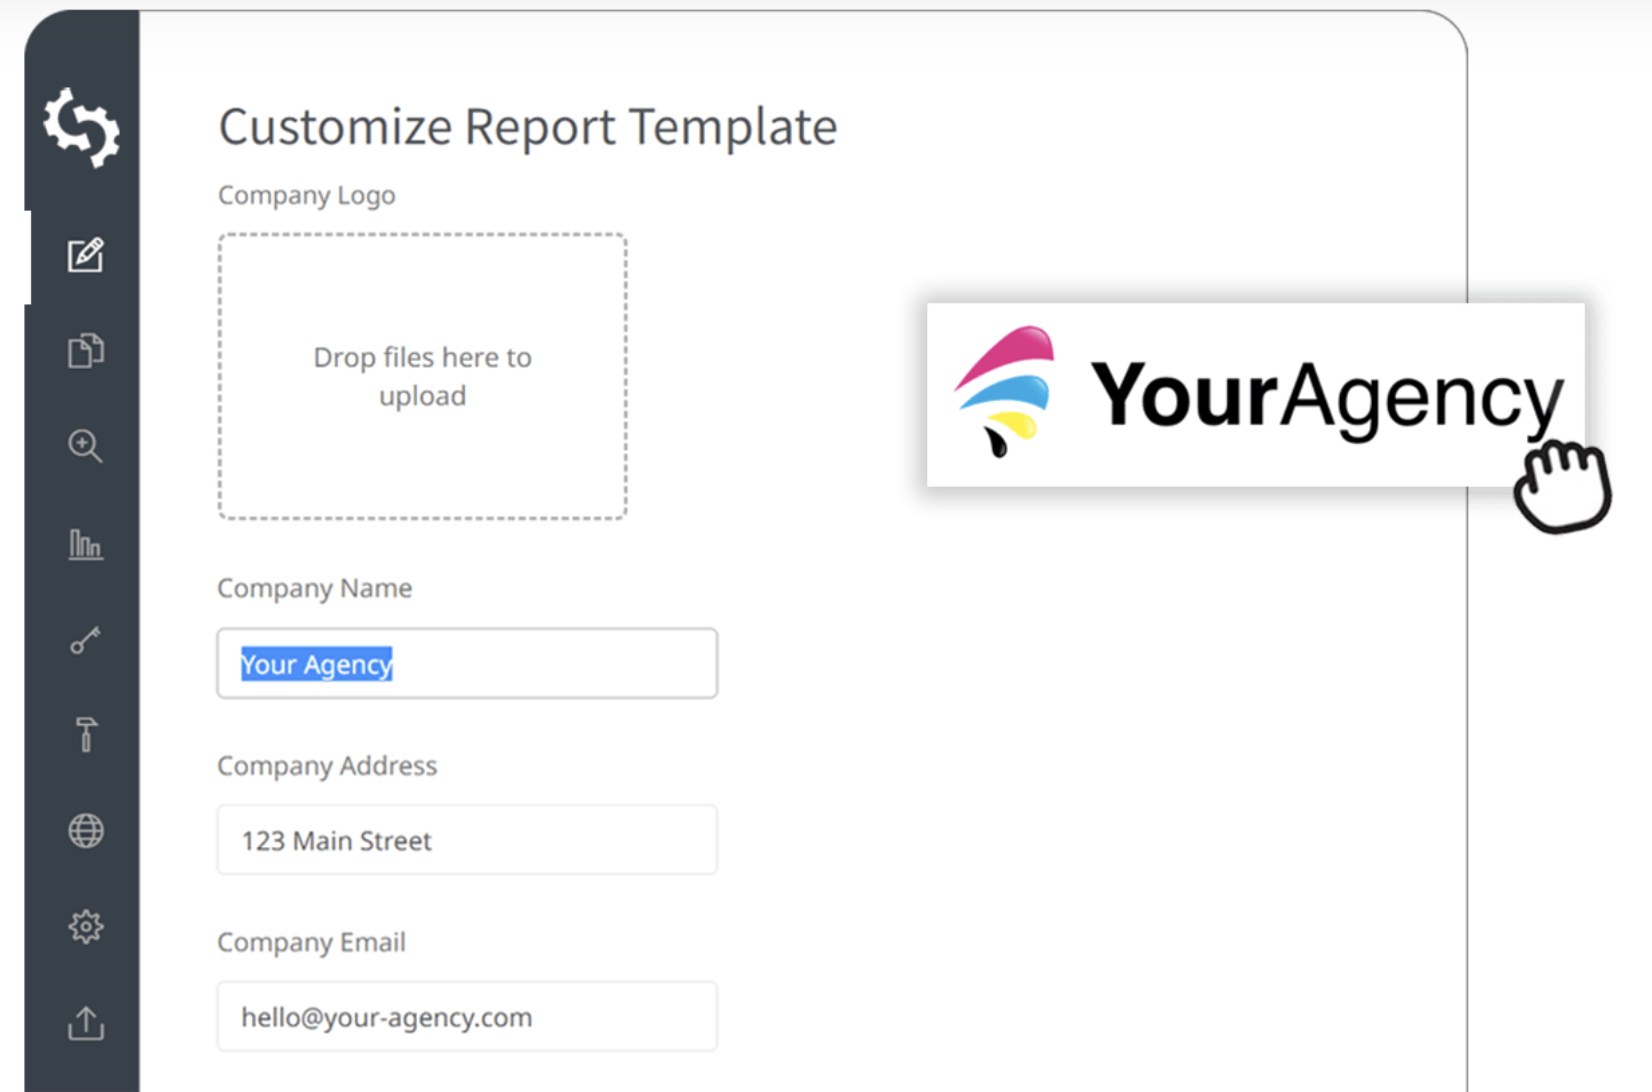Open the edit pencil sidebar section
Screen dimensions: 1652x1092
pyautogui.click(x=85, y=255)
